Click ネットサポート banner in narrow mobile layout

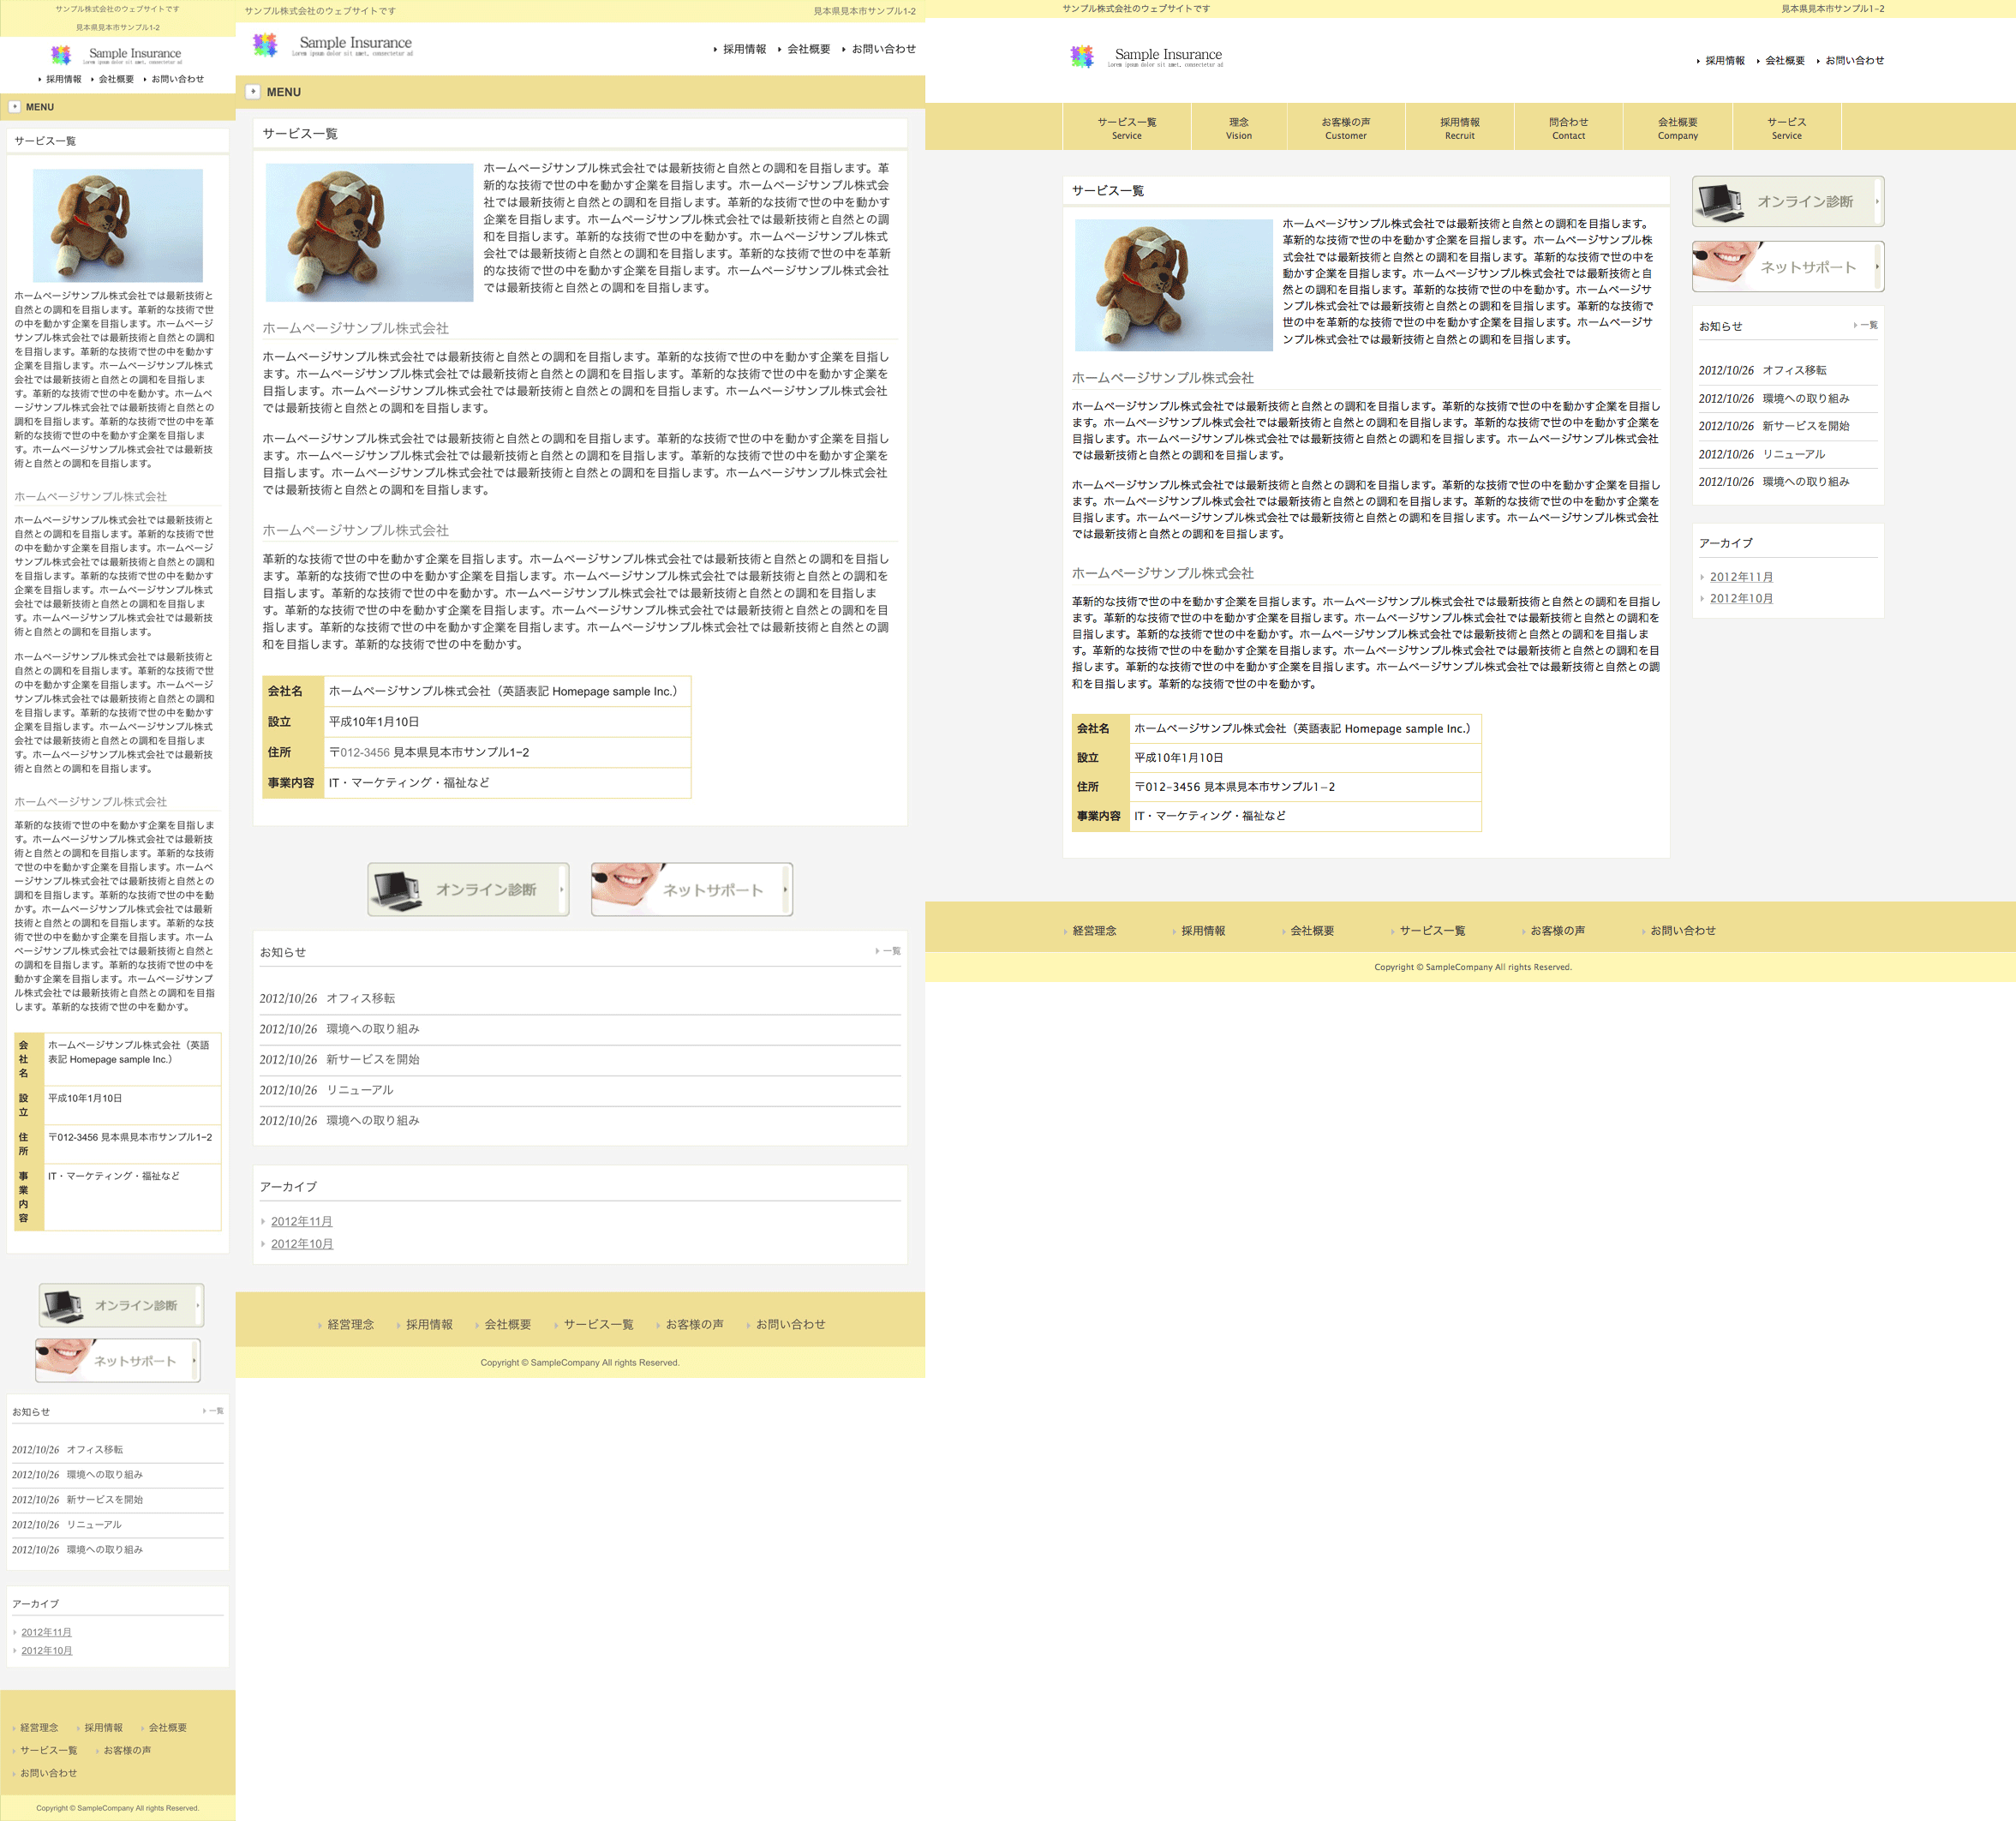pyautogui.click(x=118, y=1360)
